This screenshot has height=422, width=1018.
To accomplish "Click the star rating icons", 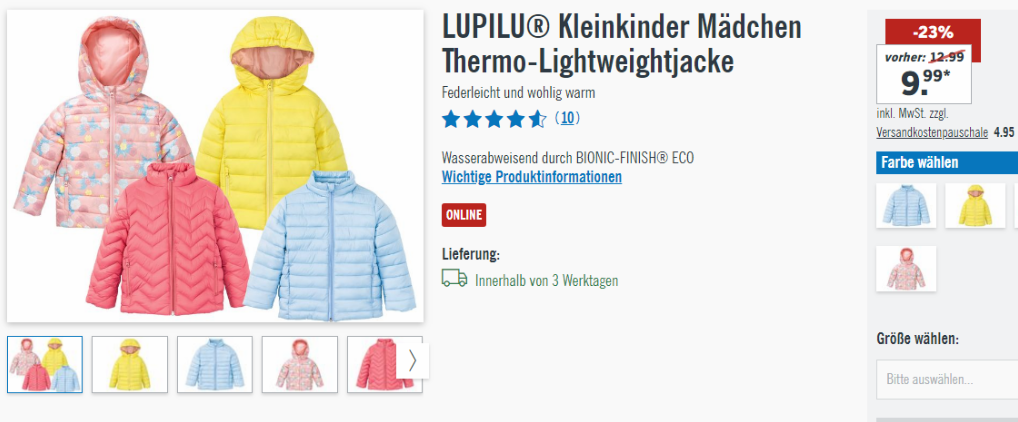I will (x=494, y=119).
